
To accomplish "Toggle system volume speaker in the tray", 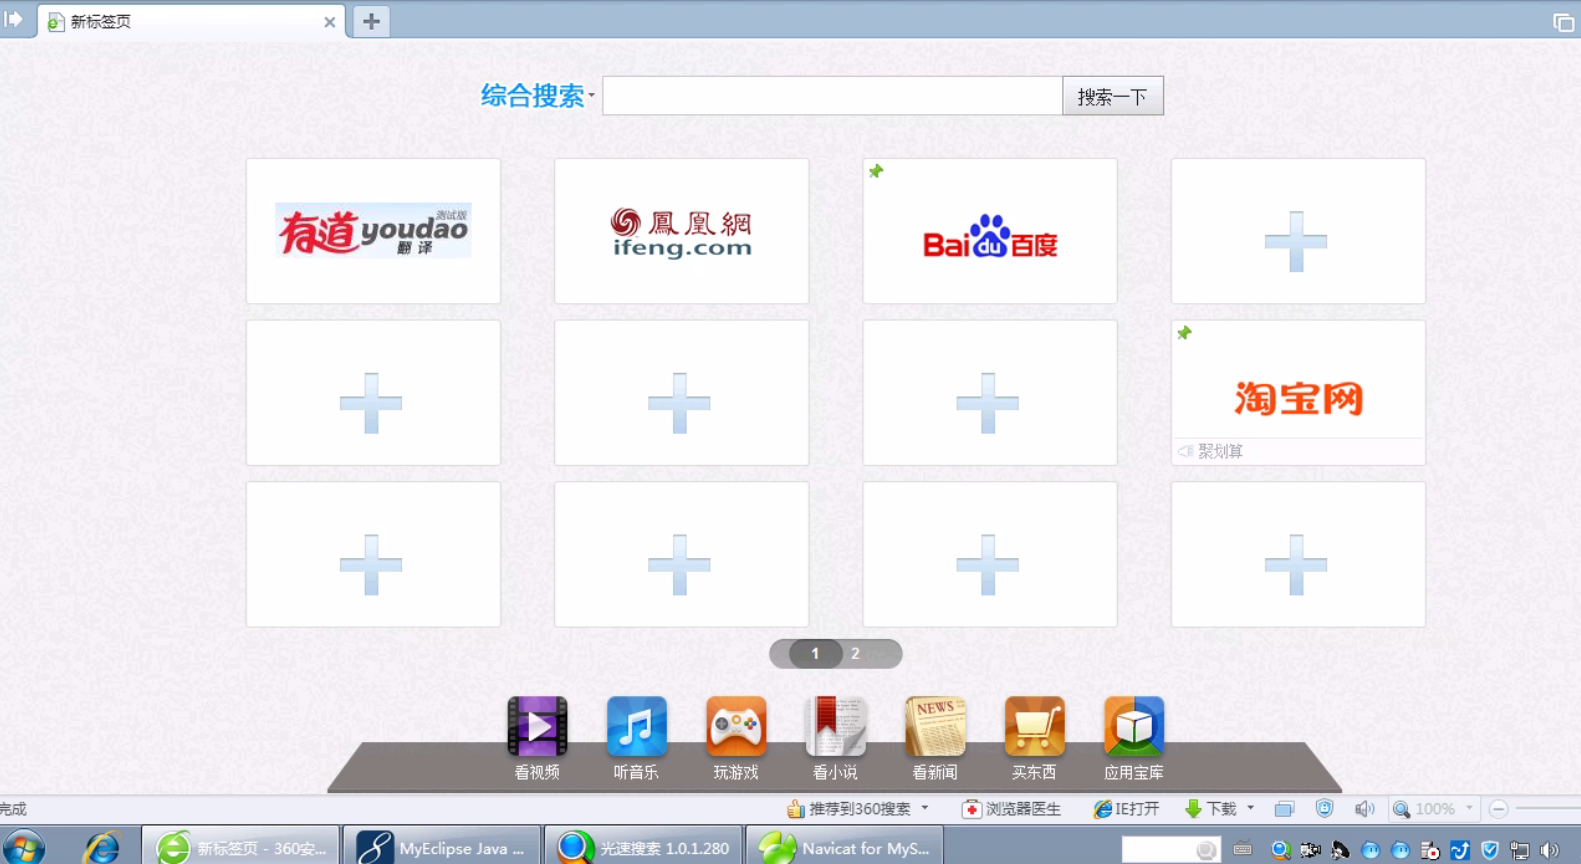I will (1550, 850).
